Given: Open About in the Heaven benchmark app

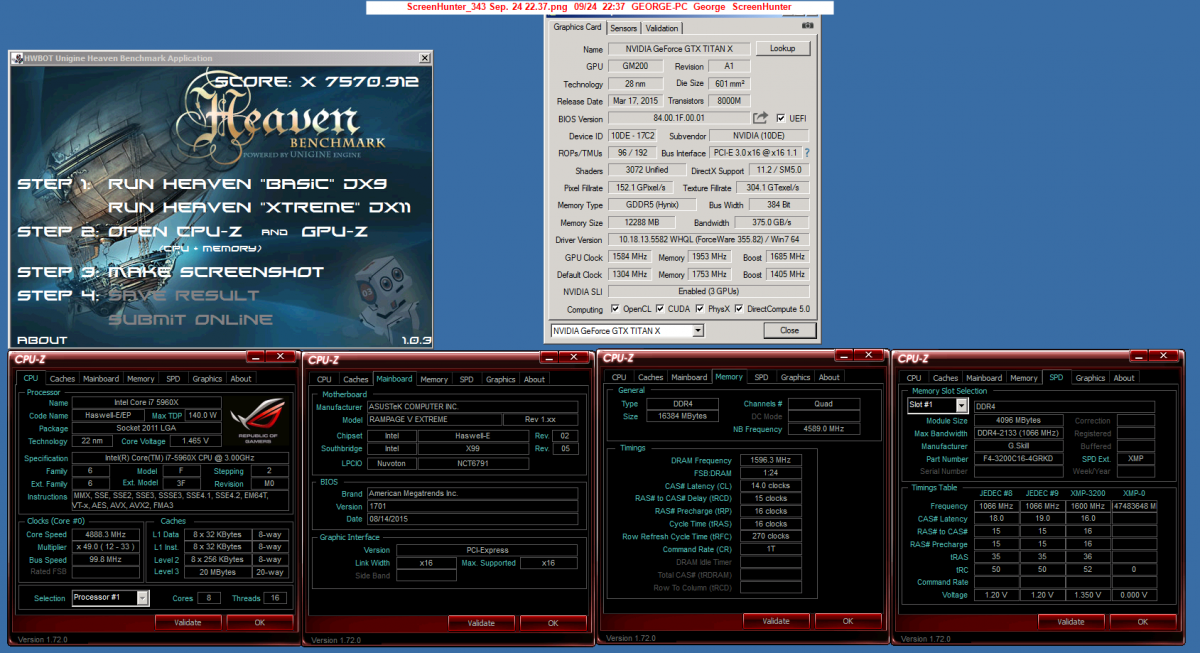Looking at the screenshot, I should coord(43,340).
